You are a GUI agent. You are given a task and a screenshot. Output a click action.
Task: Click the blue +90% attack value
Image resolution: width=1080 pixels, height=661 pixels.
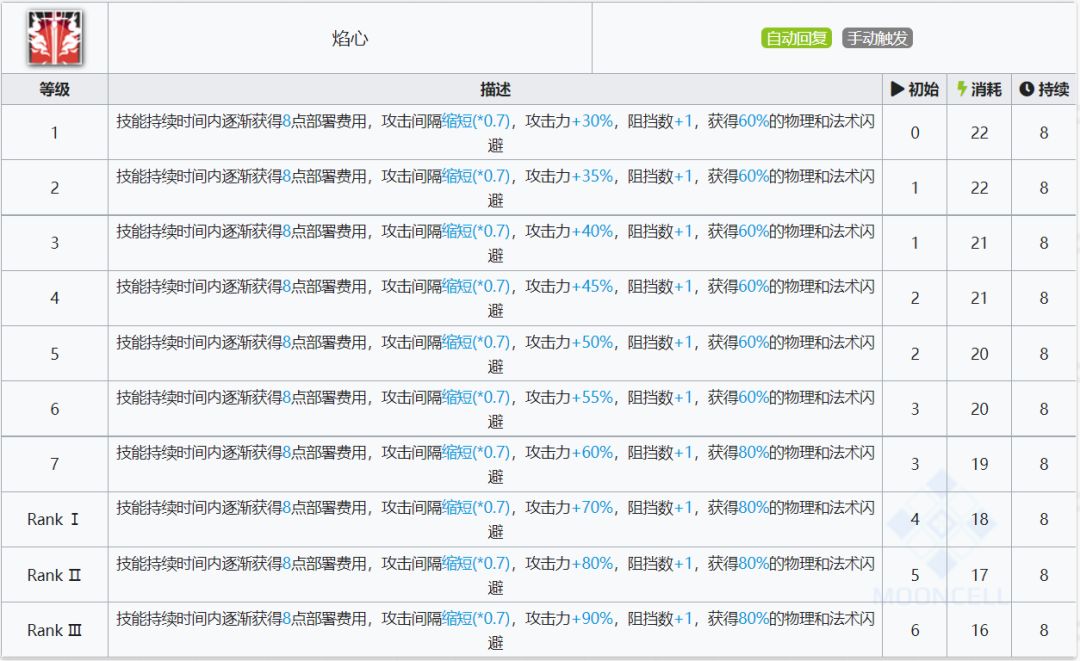tap(592, 618)
